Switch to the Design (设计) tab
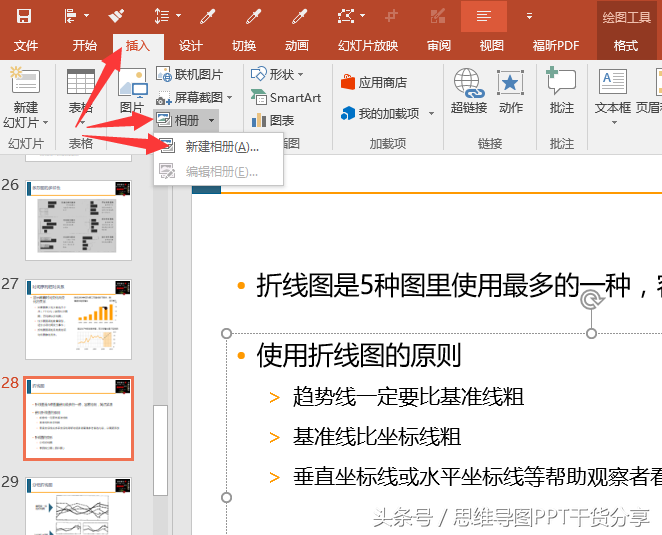Image resolution: width=662 pixels, height=535 pixels. 190,45
